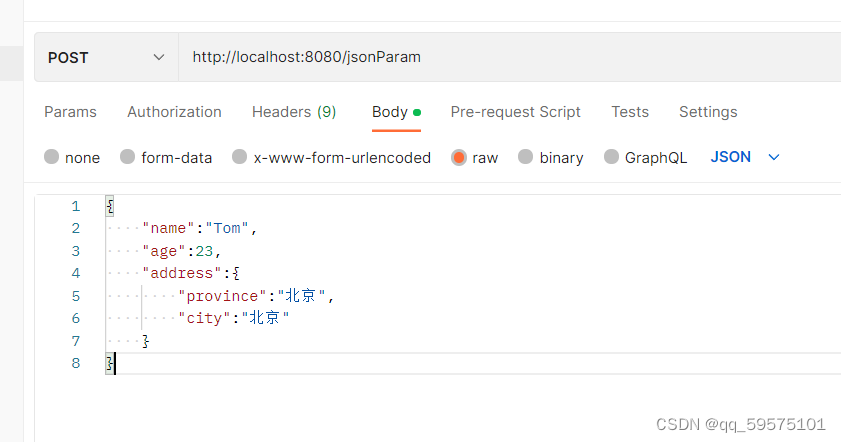Open the Pre-request Script tab

515,112
